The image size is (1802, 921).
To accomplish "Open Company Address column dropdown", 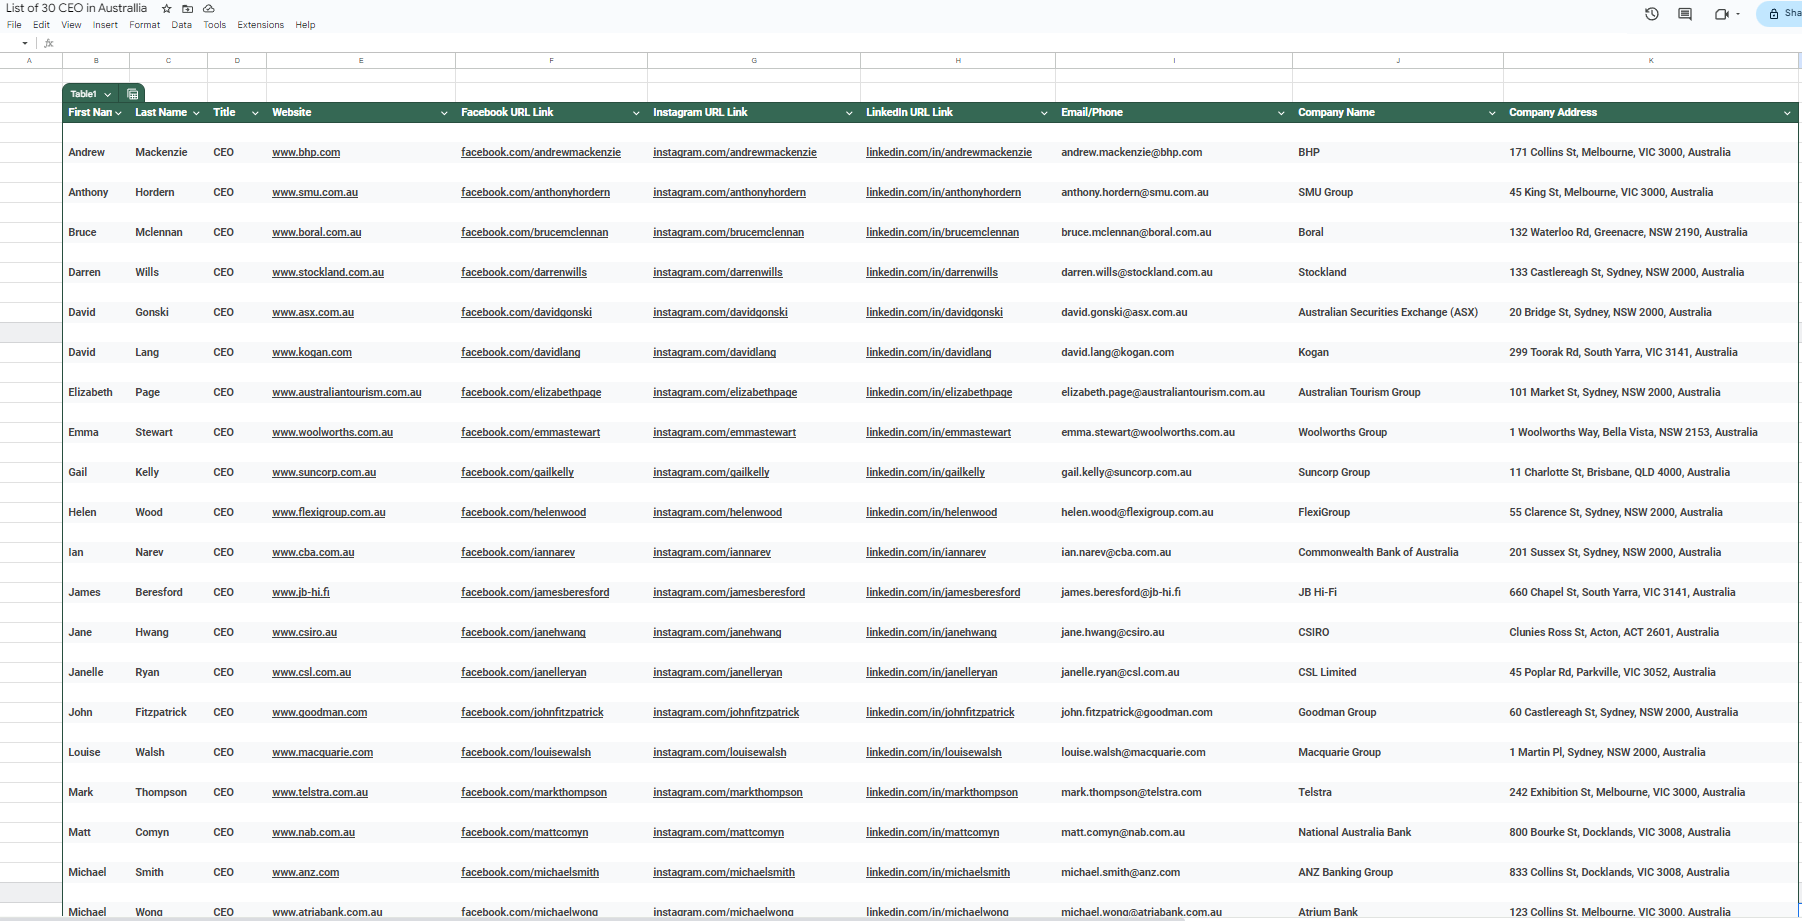I will [x=1787, y=113].
